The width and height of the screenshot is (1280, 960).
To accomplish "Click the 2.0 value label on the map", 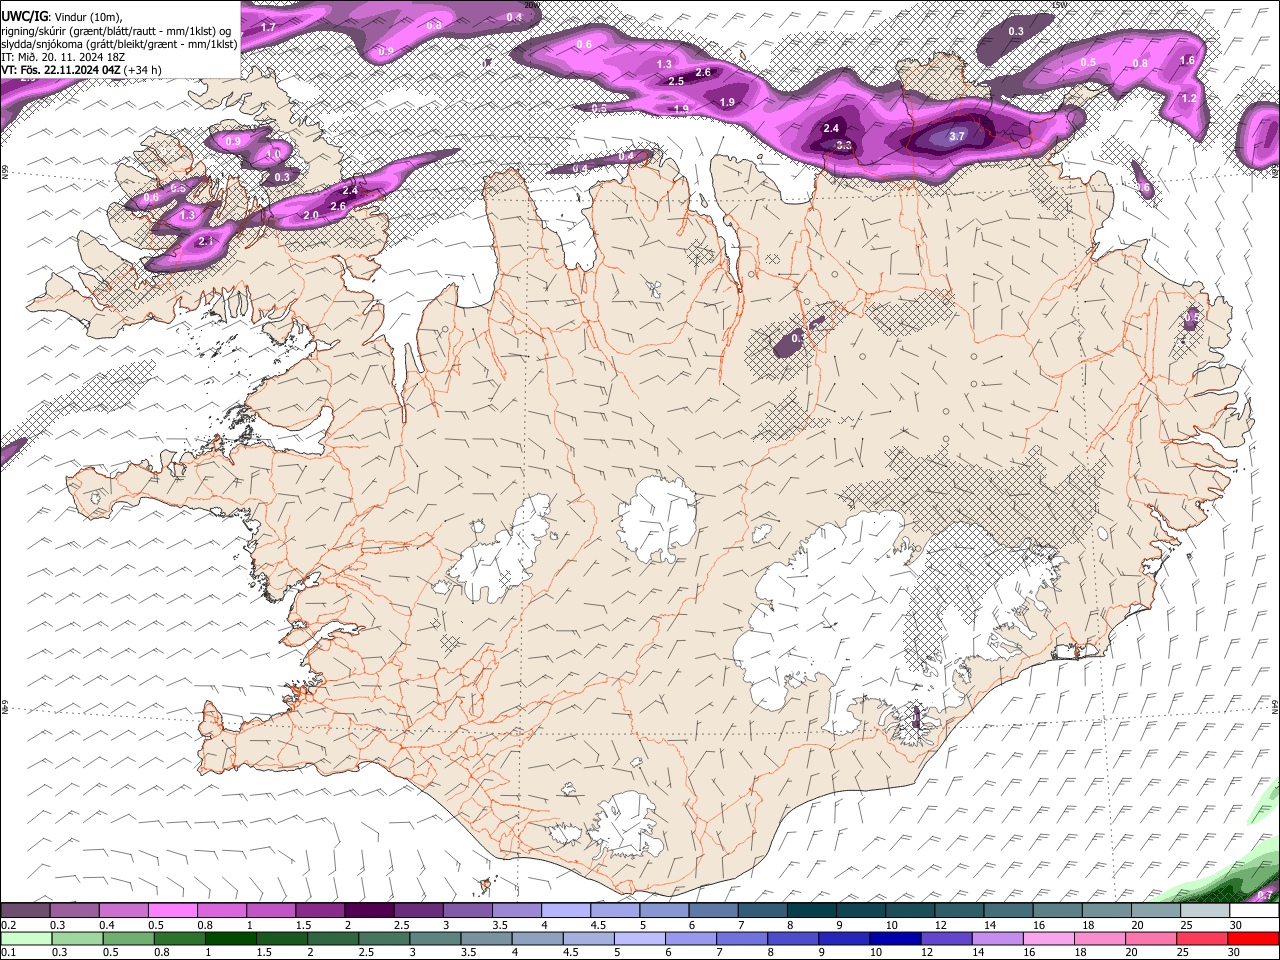I will (310, 215).
